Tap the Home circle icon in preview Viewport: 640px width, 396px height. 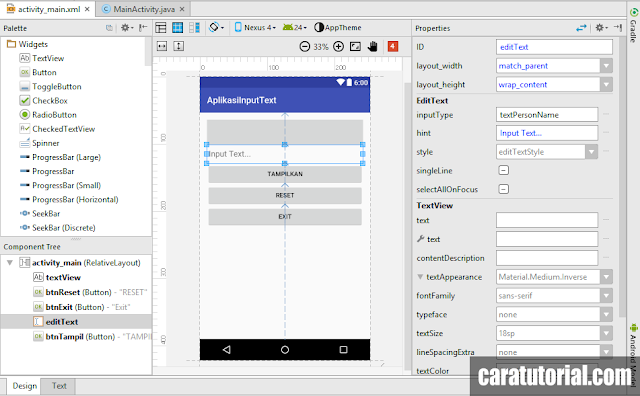(285, 349)
